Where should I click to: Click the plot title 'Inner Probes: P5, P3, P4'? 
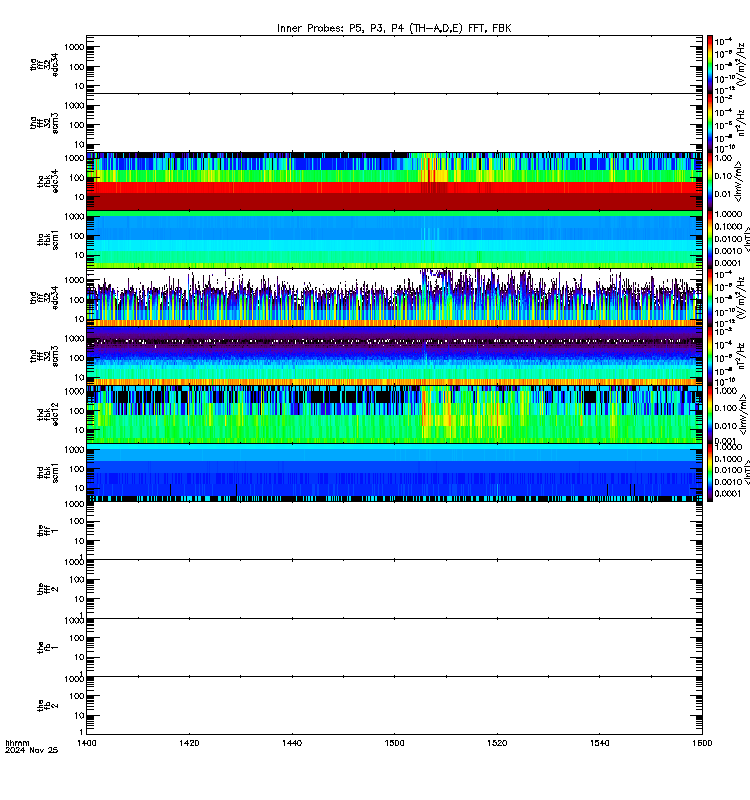click(394, 28)
